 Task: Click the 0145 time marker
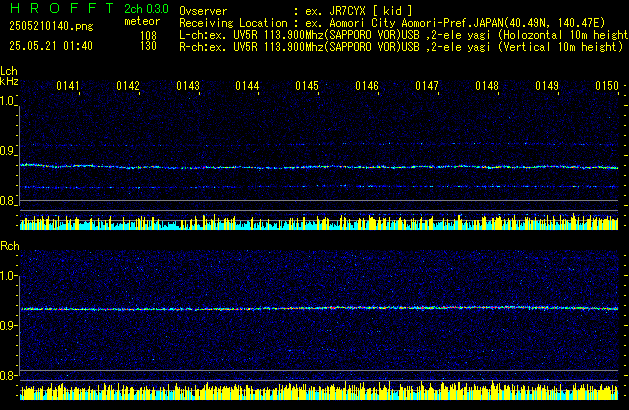click(x=307, y=86)
